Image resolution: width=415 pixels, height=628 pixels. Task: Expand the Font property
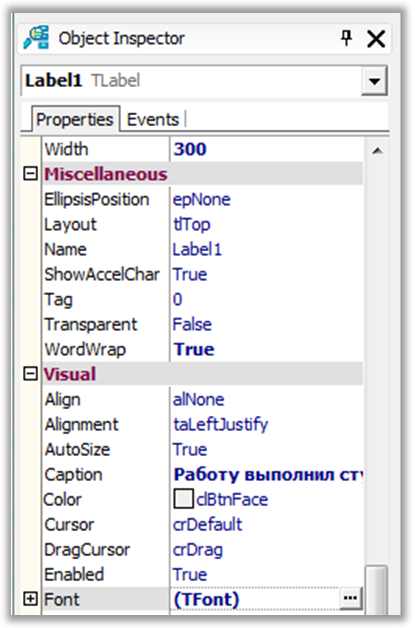point(30,599)
